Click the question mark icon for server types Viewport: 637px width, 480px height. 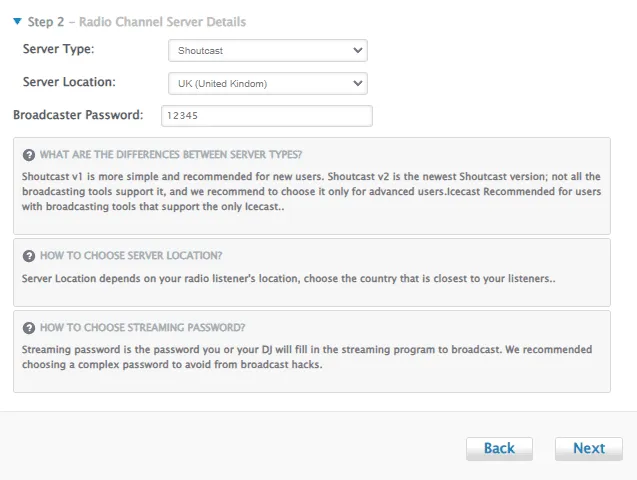(x=29, y=155)
